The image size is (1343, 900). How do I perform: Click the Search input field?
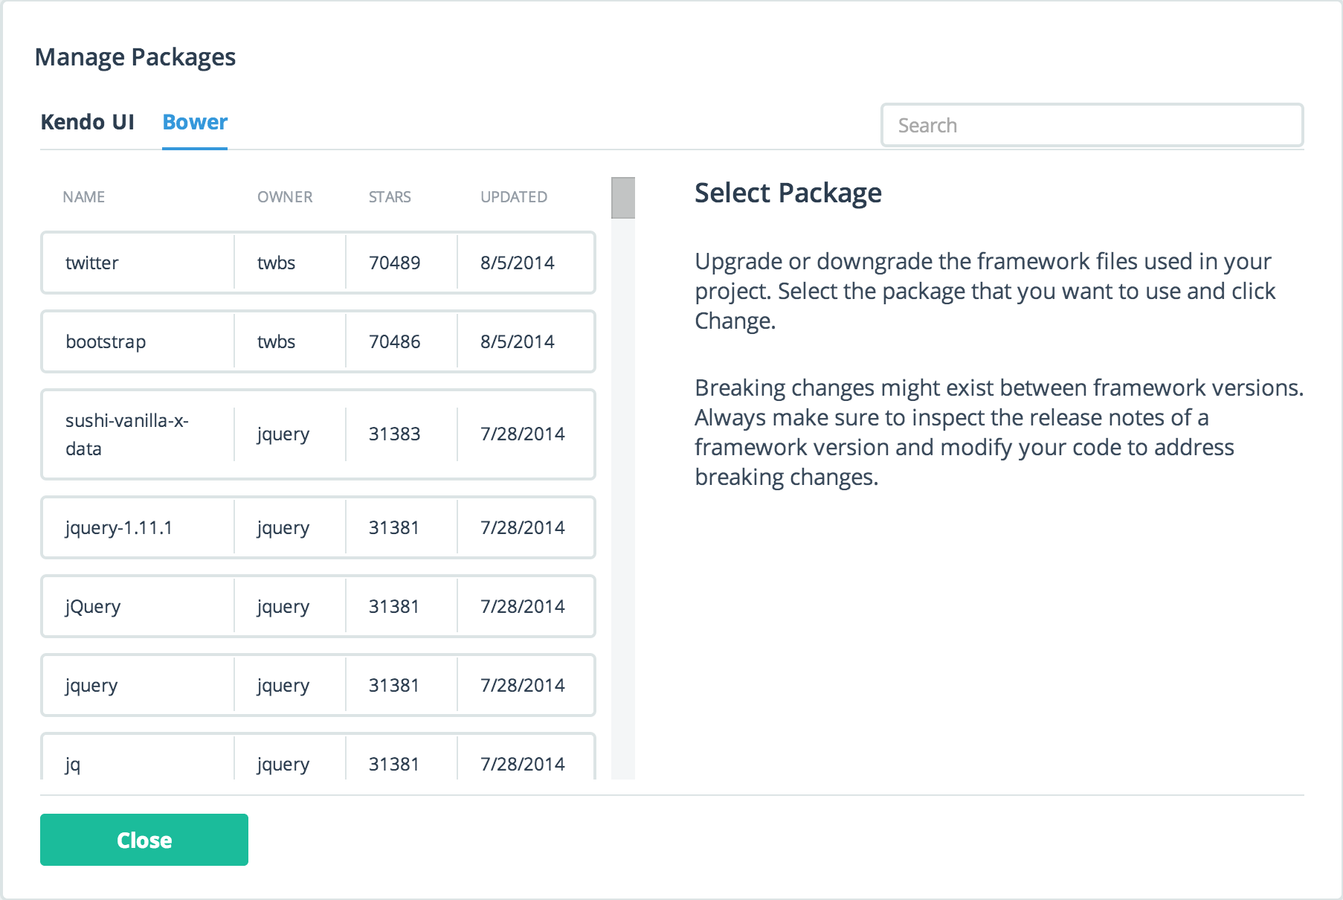point(1092,125)
